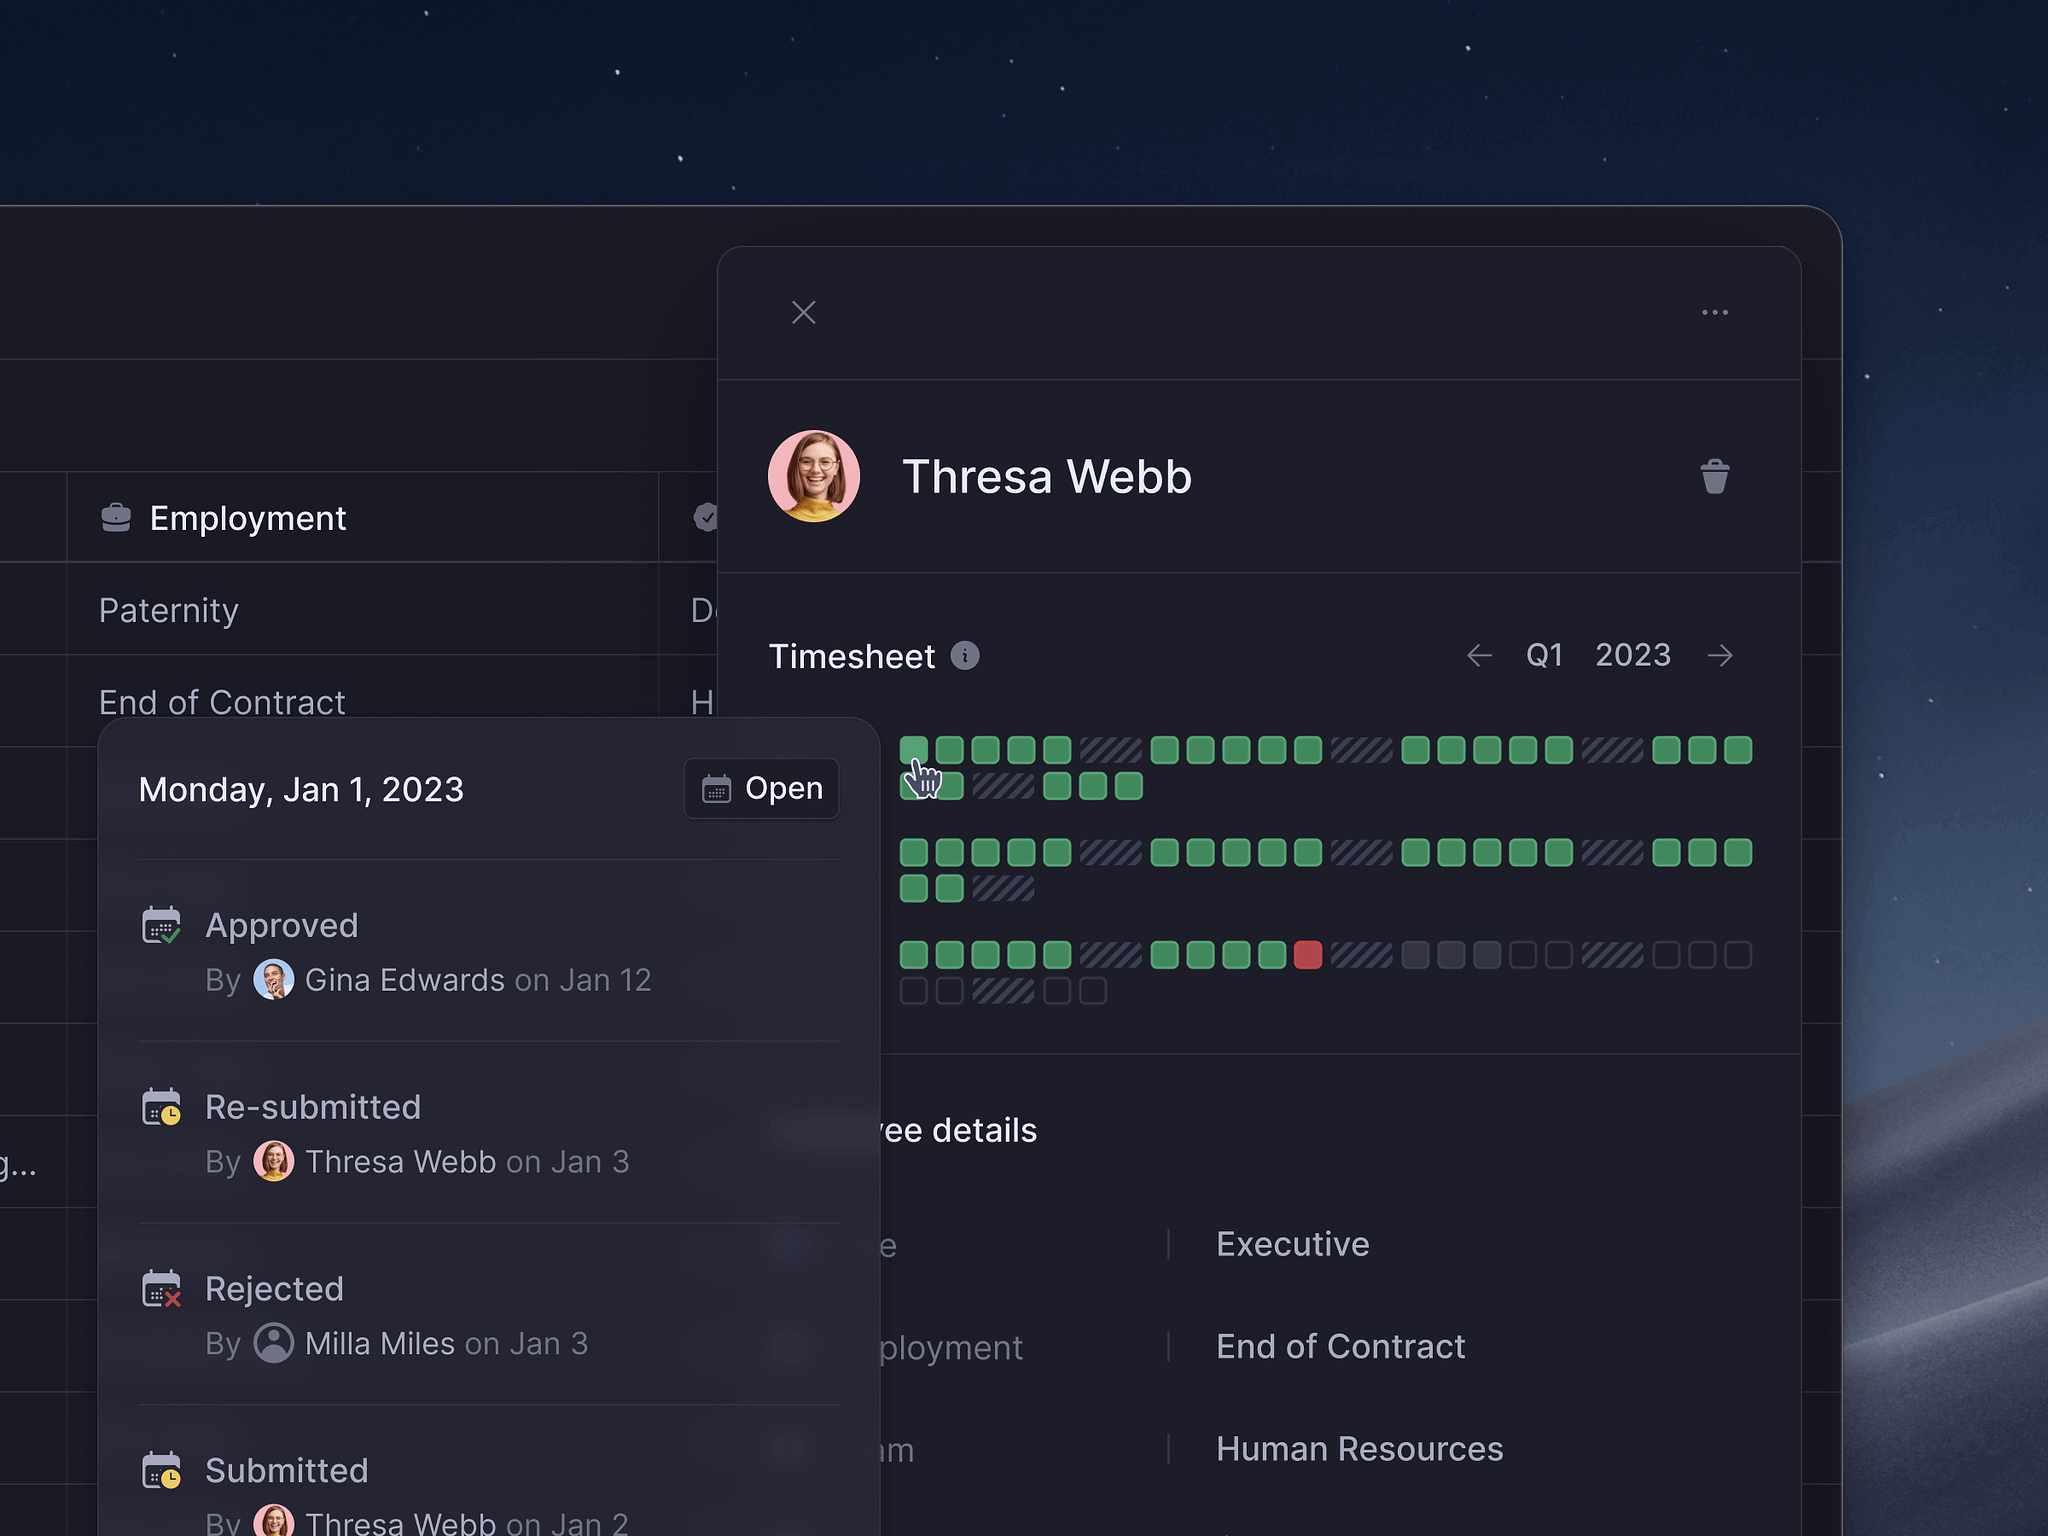
Task: Click End of Contract detail value
Action: tap(1340, 1347)
